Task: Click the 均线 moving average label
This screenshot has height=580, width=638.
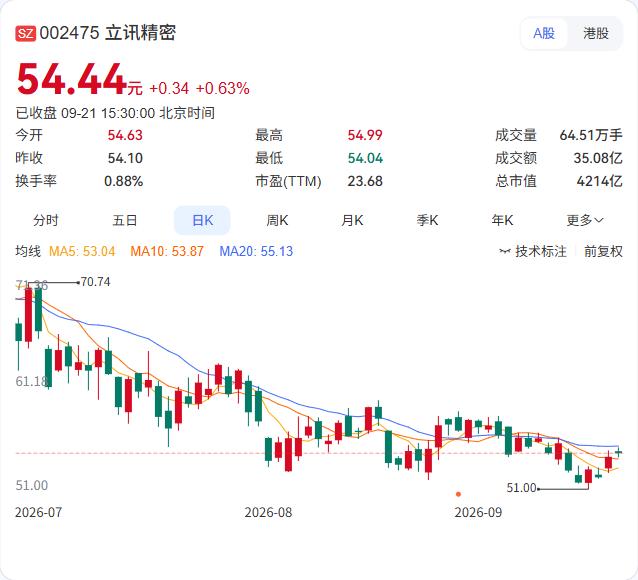Action: [28, 251]
